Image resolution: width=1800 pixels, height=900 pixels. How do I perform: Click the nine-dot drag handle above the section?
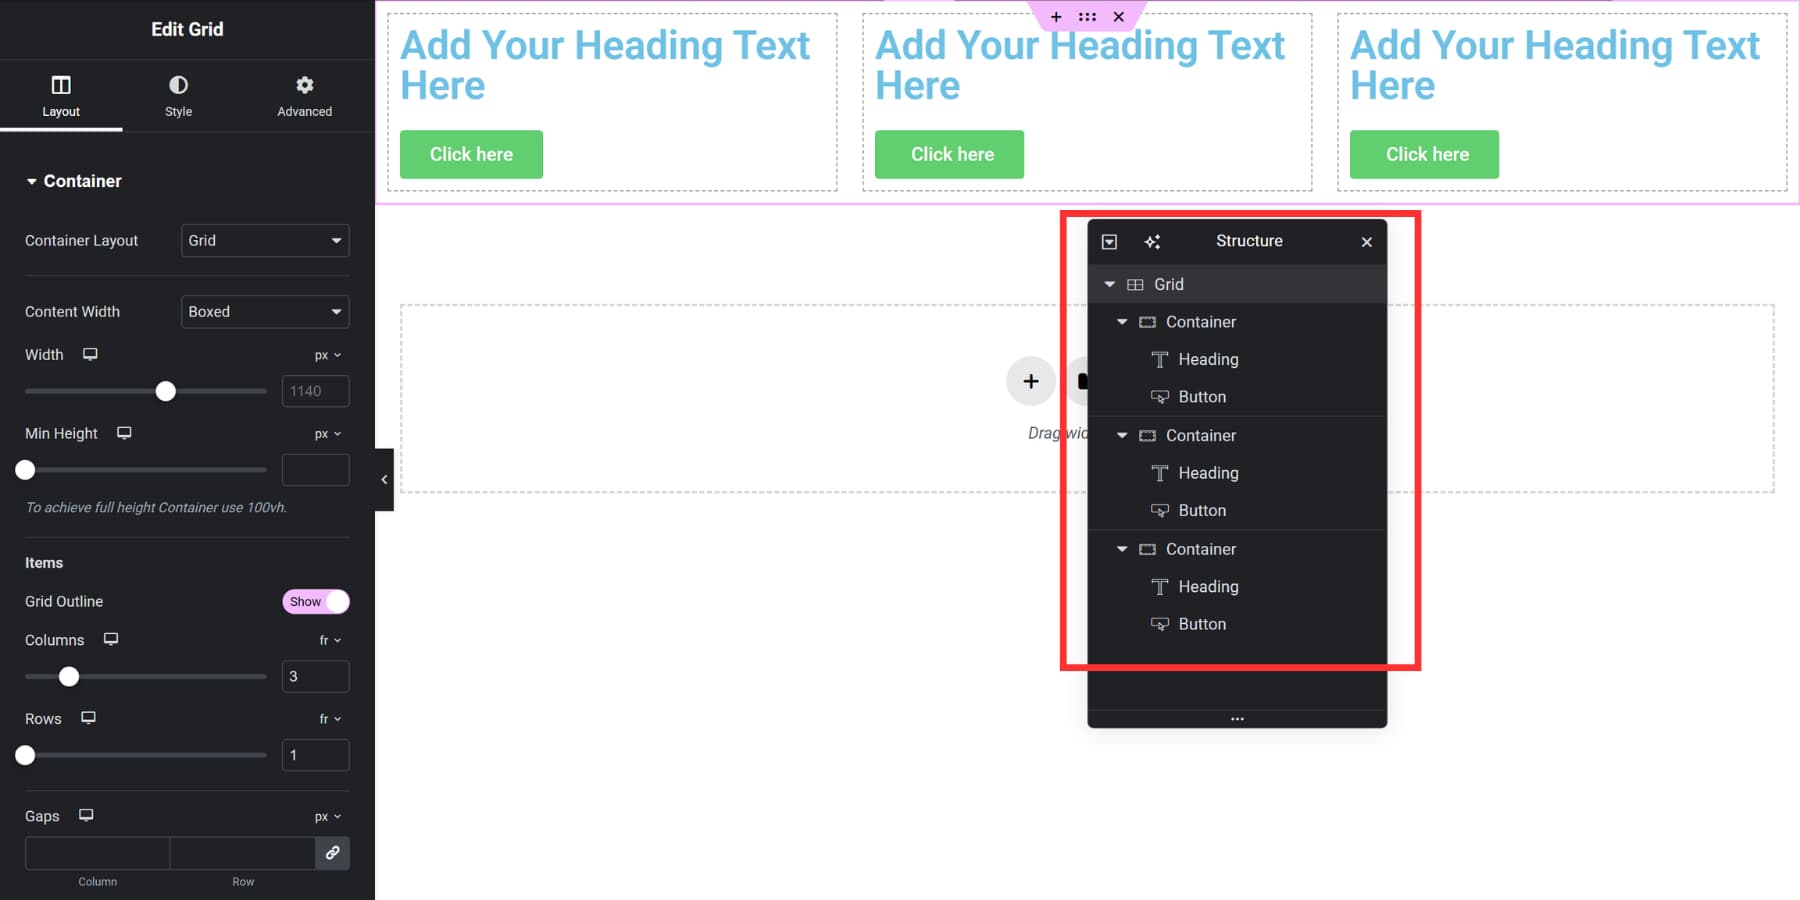[1087, 16]
